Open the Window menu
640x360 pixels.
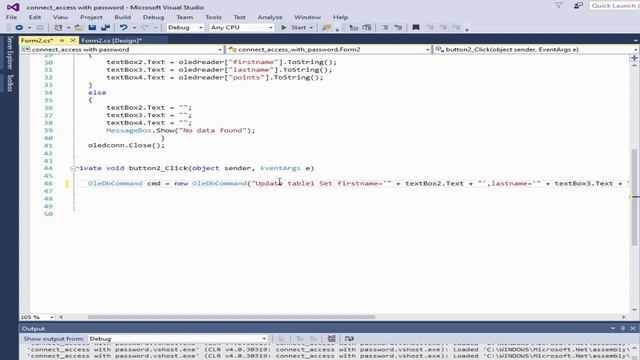(x=307, y=17)
